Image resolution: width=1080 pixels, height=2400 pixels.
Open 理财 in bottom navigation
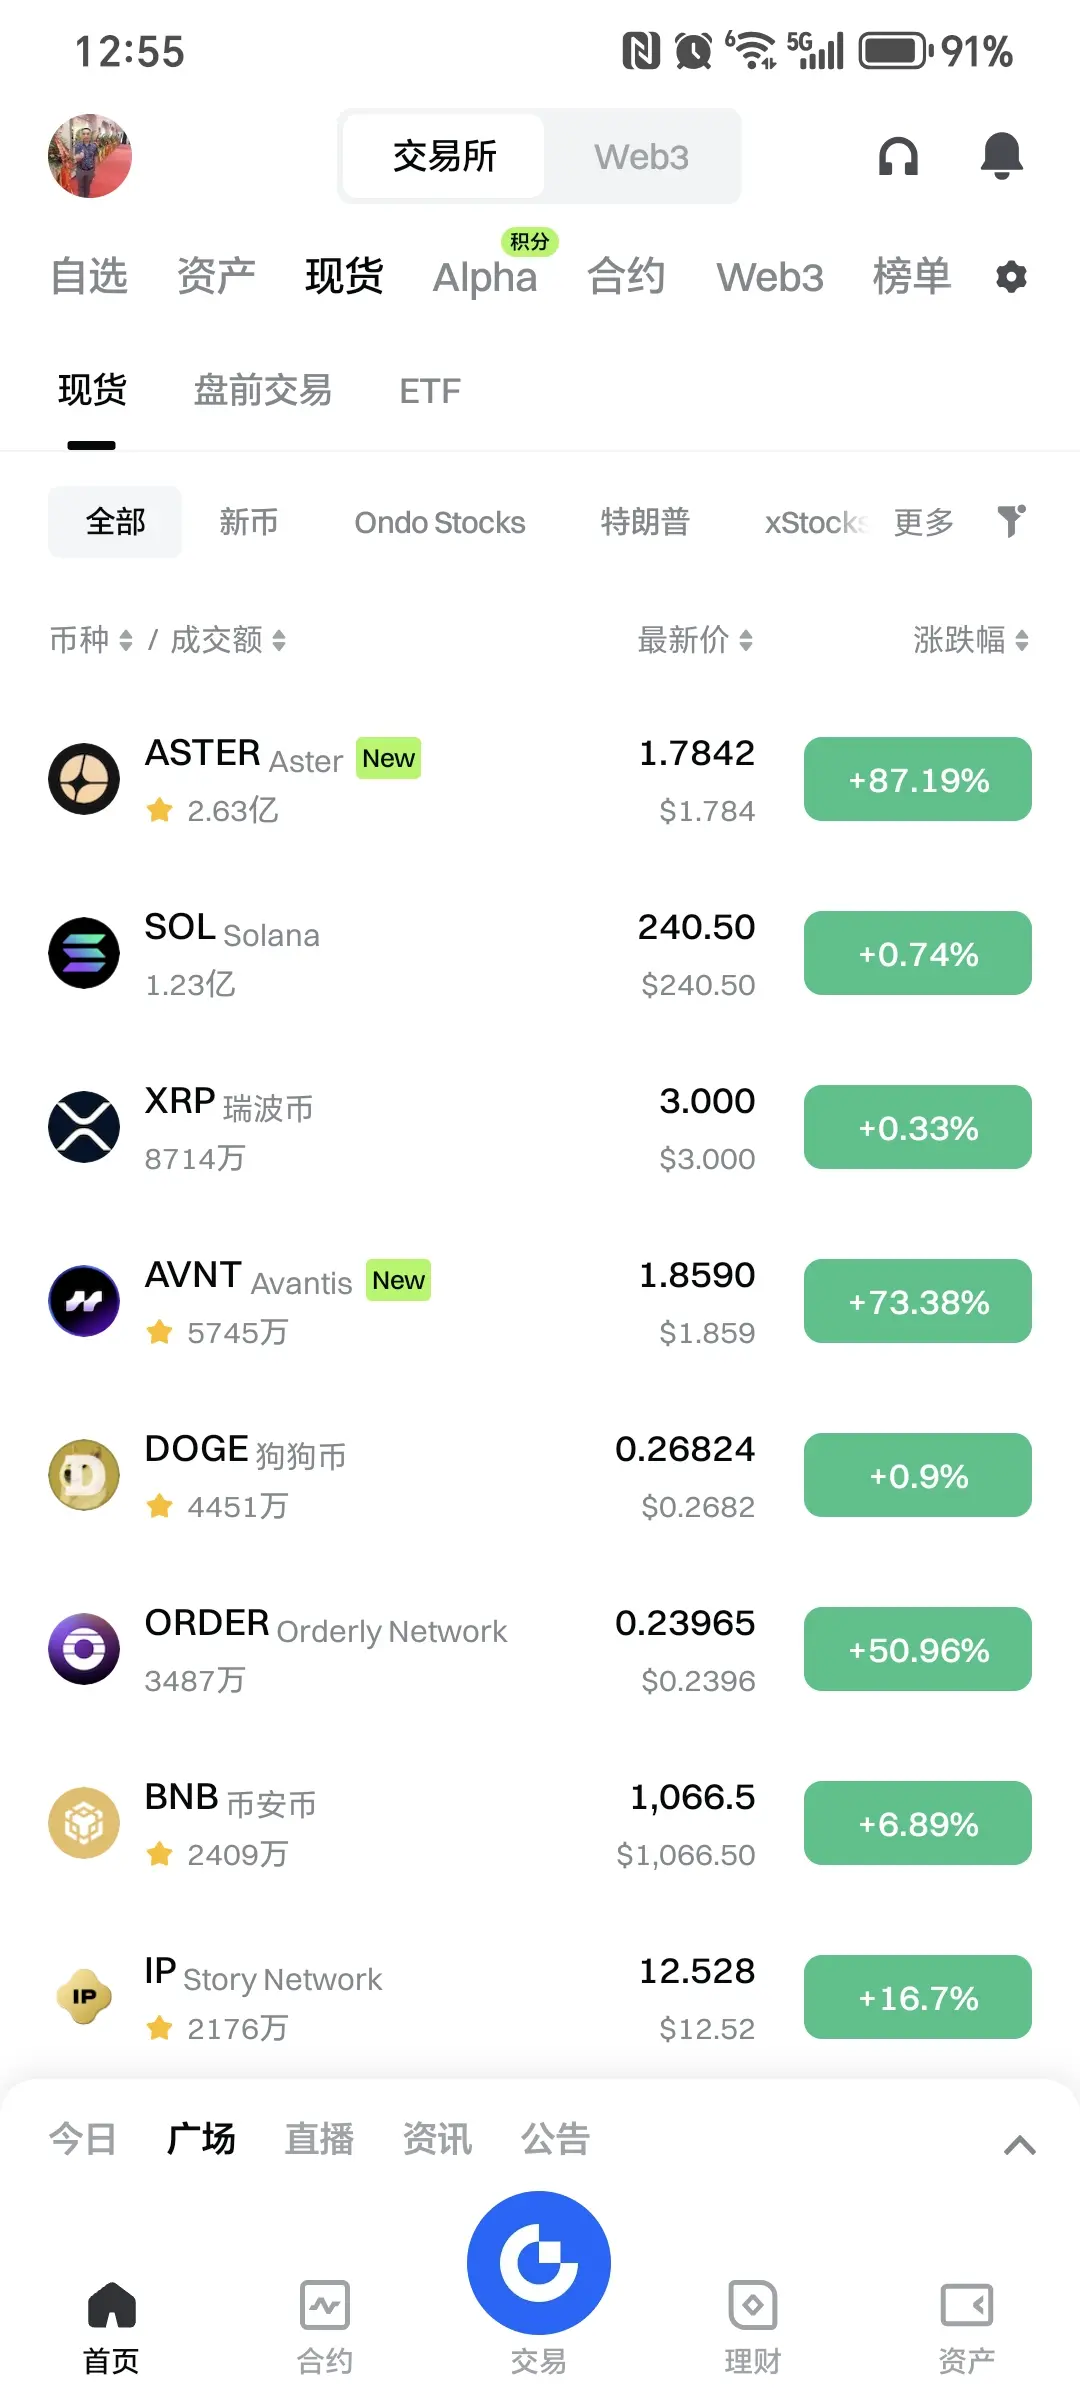click(x=753, y=2326)
